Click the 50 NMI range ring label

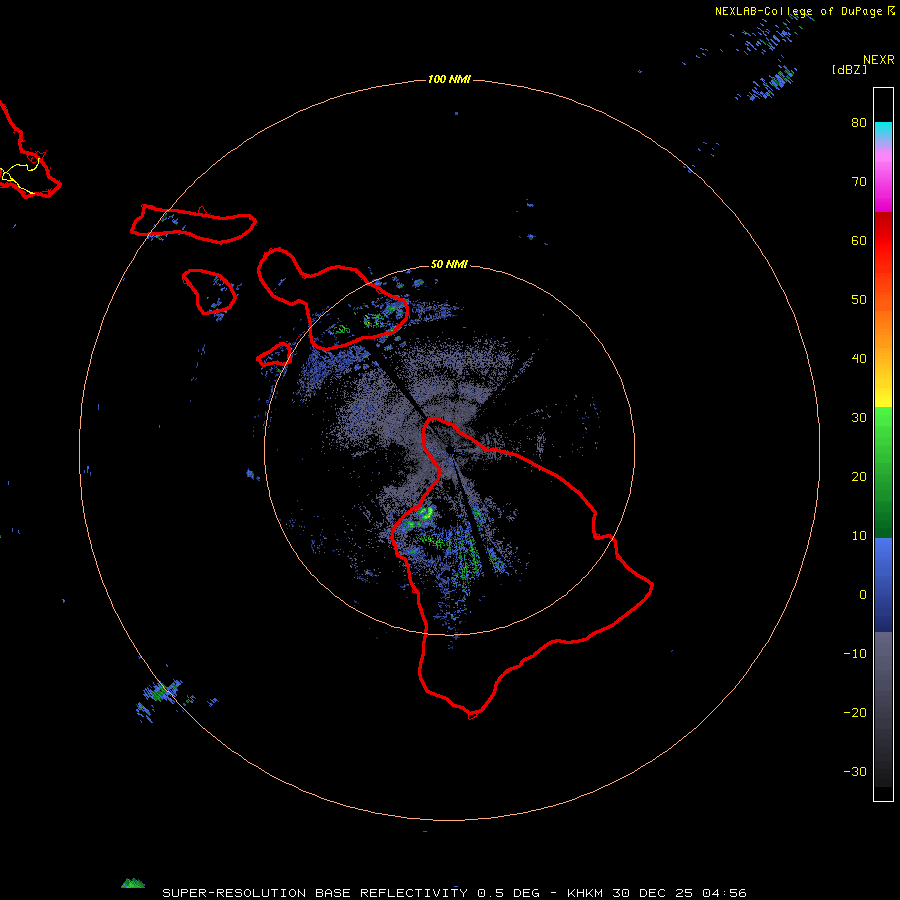click(x=449, y=265)
